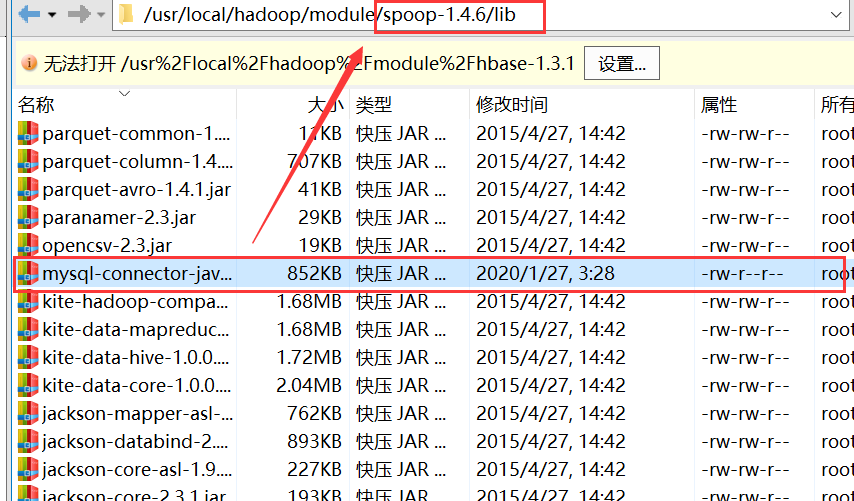
Task: Expand the path bar dropdown chevron
Action: (836, 15)
